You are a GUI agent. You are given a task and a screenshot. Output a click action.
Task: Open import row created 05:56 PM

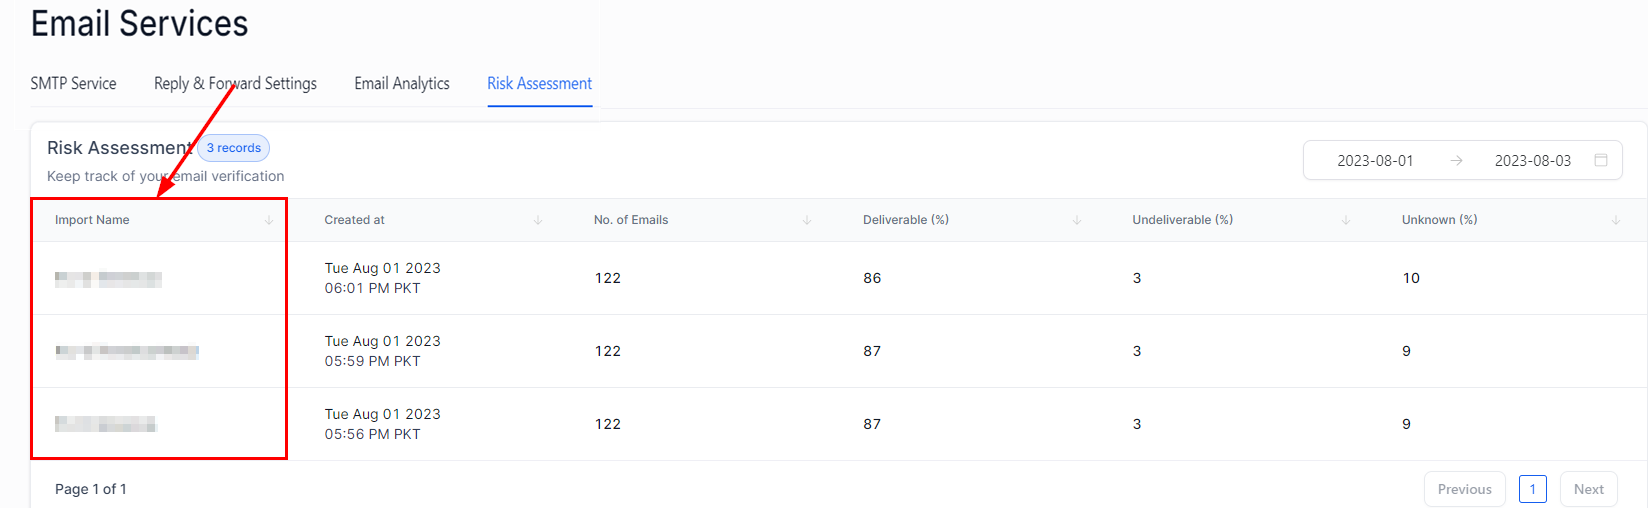105,424
